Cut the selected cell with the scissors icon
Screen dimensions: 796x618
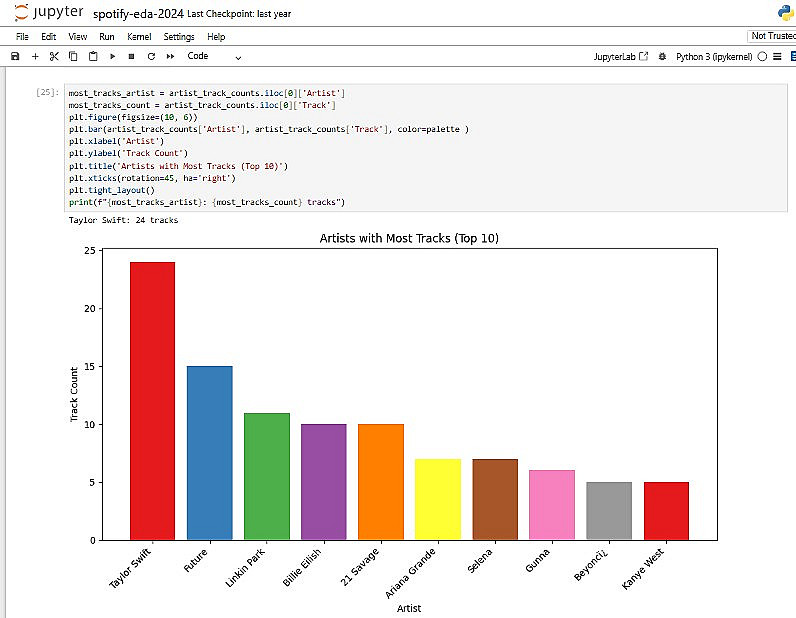pyautogui.click(x=54, y=56)
